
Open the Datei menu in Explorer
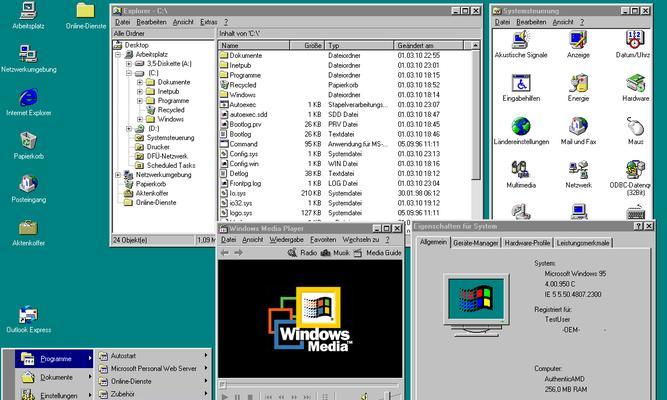click(123, 22)
